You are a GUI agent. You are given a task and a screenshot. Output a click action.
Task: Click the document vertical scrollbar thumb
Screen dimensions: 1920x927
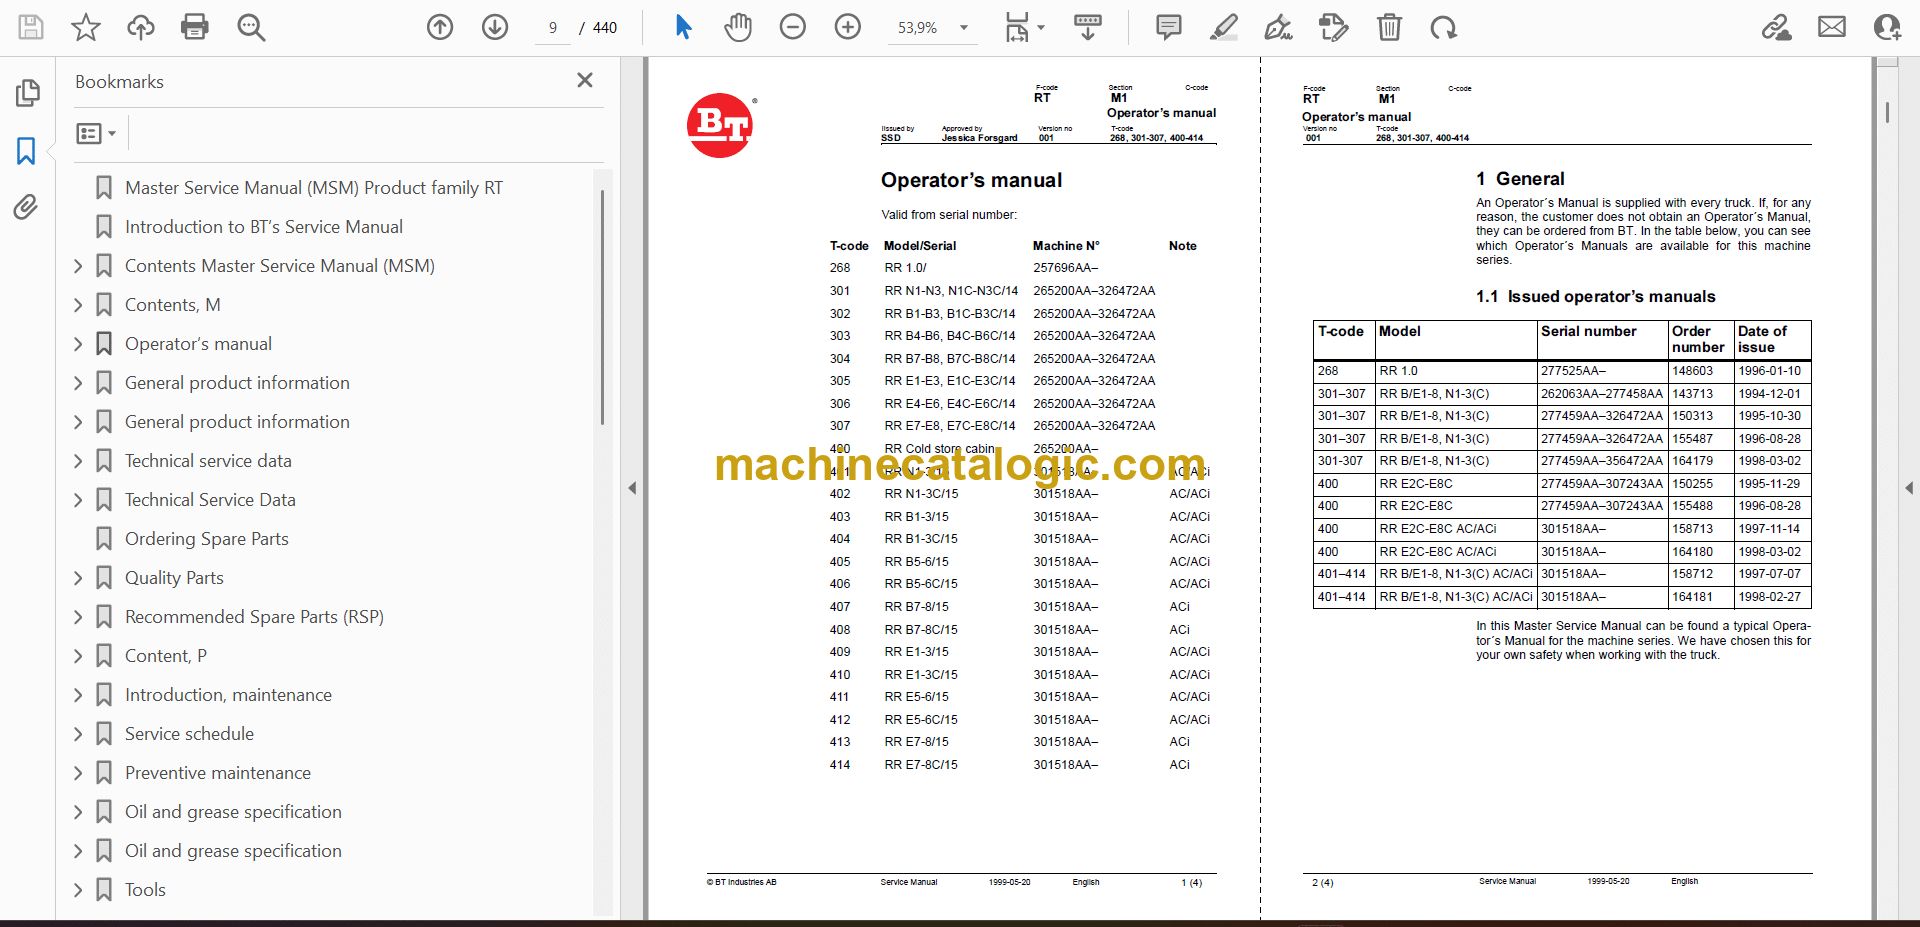pyautogui.click(x=1887, y=112)
